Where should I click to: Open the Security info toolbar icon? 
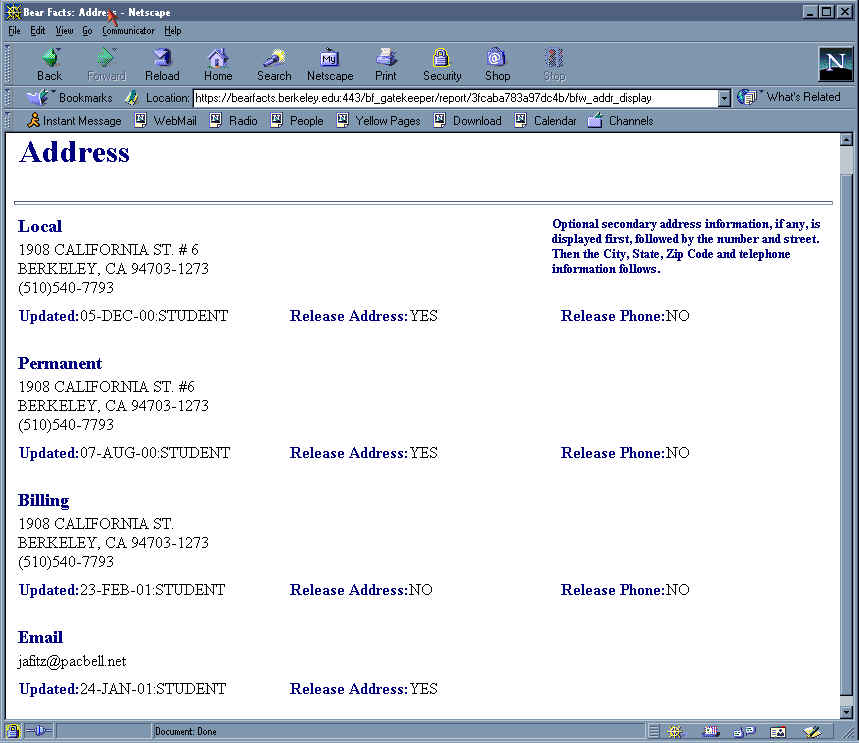click(442, 65)
